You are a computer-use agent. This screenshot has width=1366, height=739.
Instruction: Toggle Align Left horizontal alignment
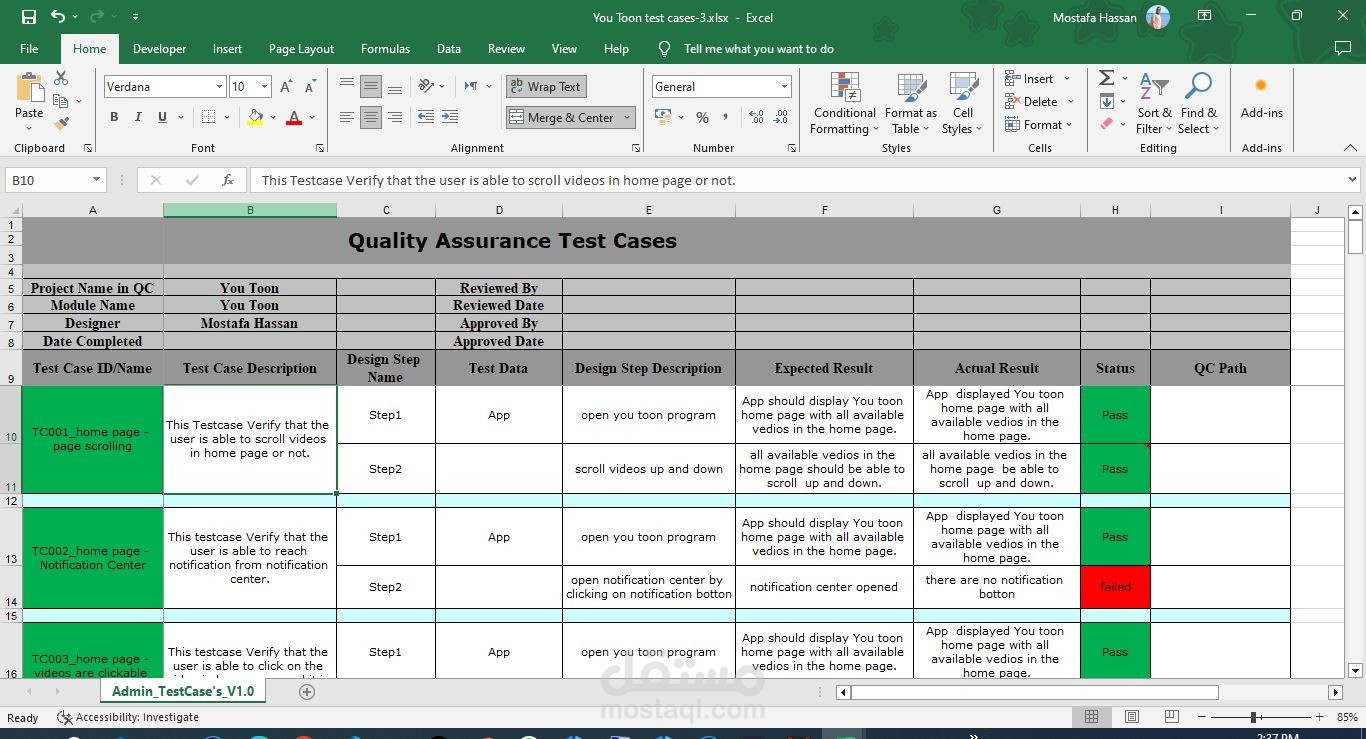[347, 117]
